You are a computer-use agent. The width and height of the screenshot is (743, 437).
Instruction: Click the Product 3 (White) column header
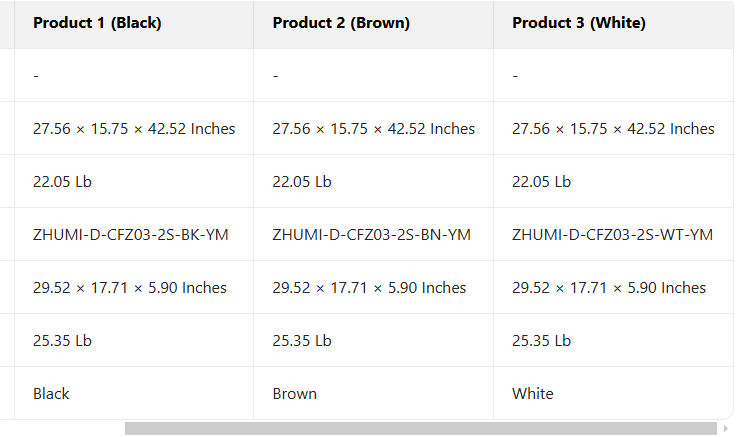(579, 23)
